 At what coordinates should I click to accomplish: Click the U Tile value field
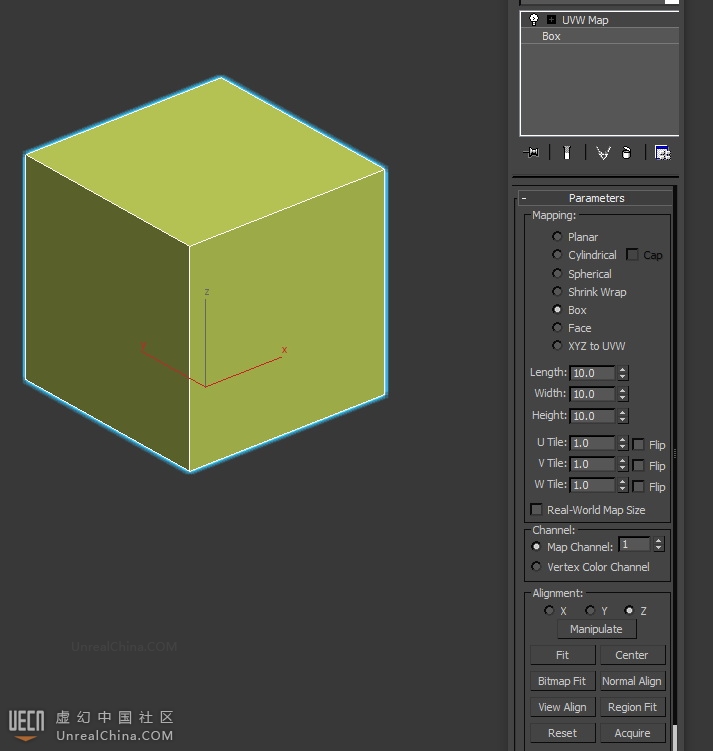592,443
